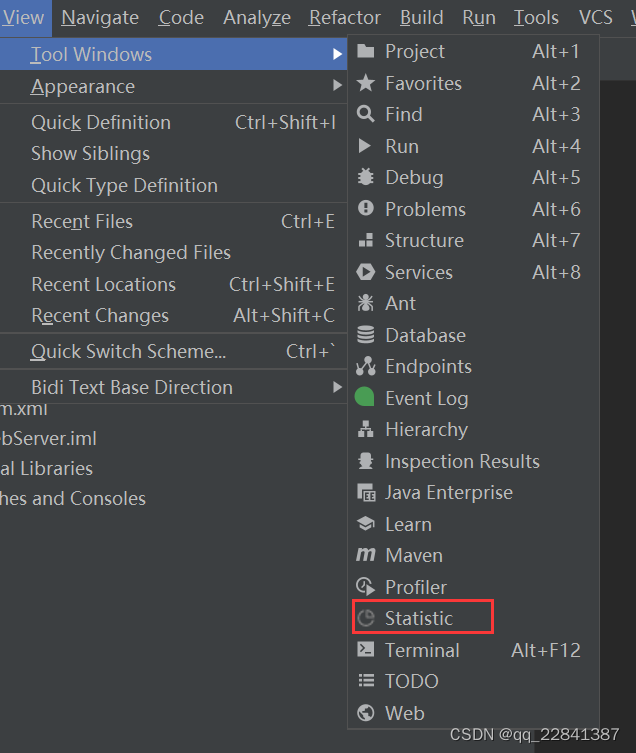Click the Tool Windows submenu arrow
Screen dimensions: 636x753
pyautogui.click(x=338, y=54)
